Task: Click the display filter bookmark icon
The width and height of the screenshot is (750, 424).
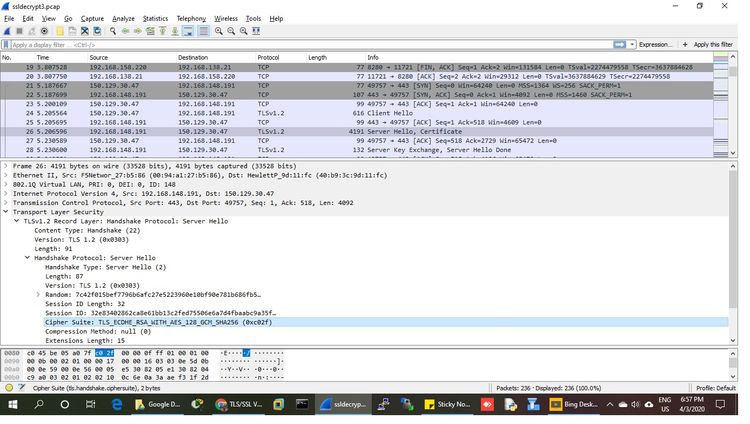Action: pos(7,44)
